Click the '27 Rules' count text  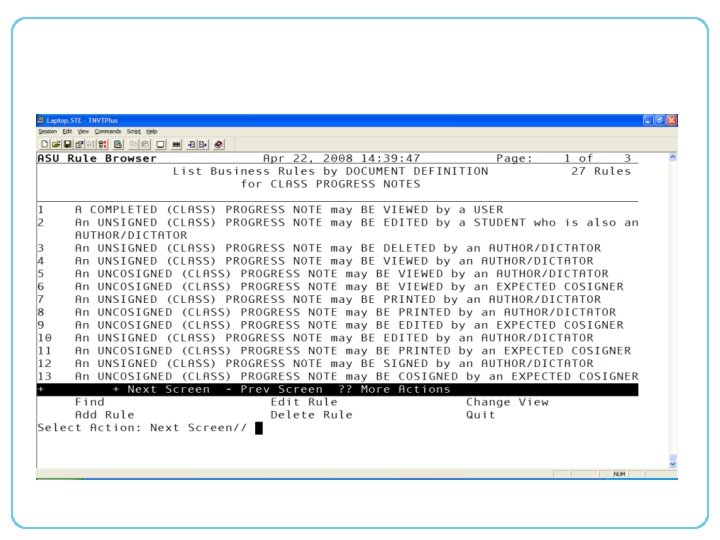pos(601,171)
